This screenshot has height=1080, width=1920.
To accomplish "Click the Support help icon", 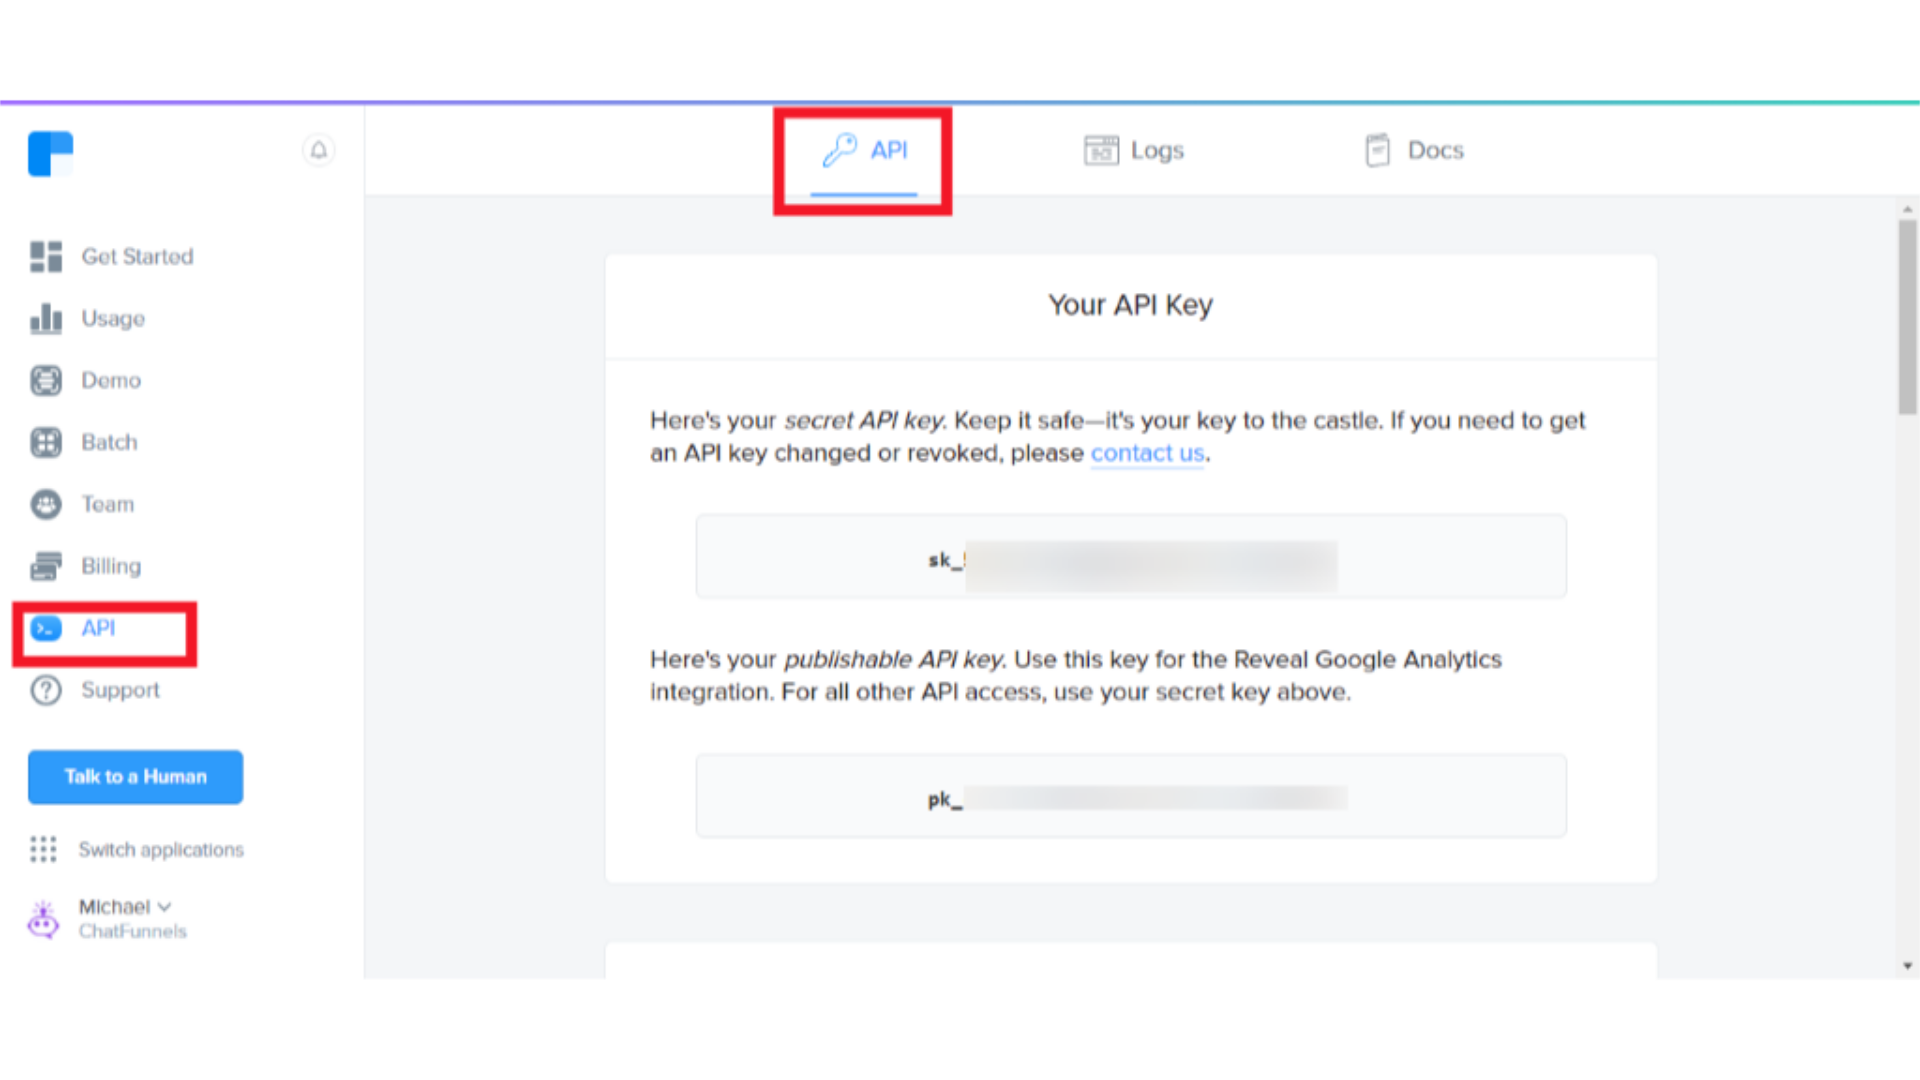I will click(x=46, y=690).
